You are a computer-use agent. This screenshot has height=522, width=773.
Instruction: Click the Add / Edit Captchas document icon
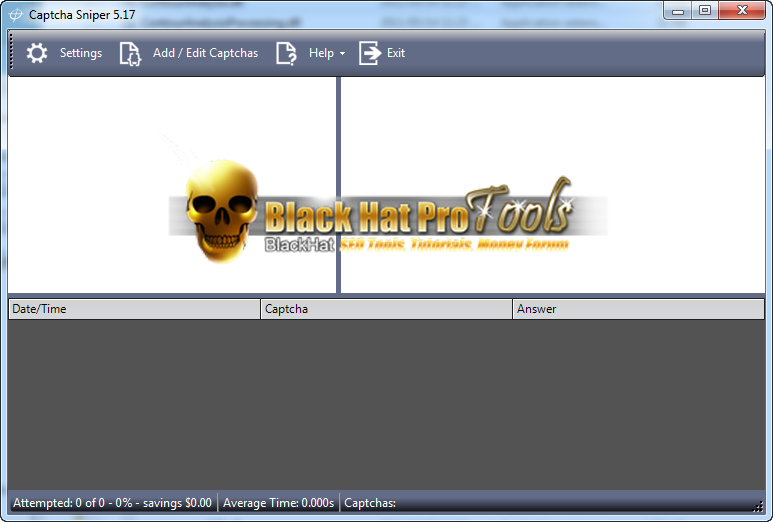click(130, 53)
